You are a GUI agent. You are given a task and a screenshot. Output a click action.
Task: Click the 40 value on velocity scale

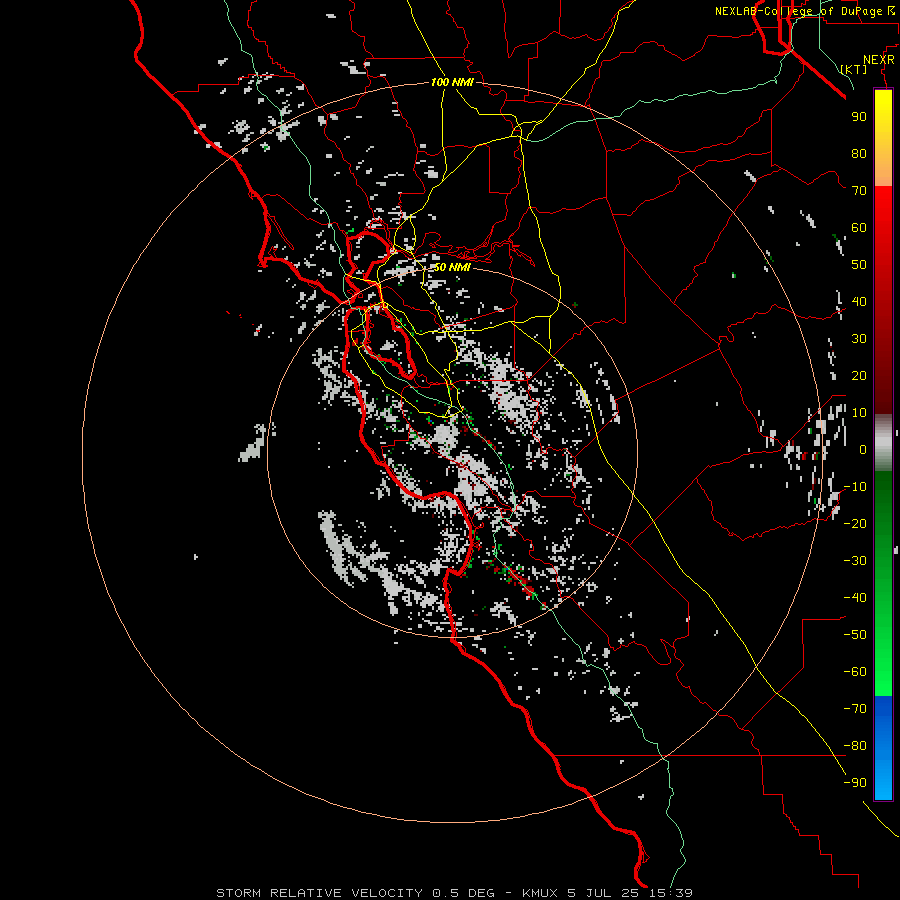click(x=859, y=301)
